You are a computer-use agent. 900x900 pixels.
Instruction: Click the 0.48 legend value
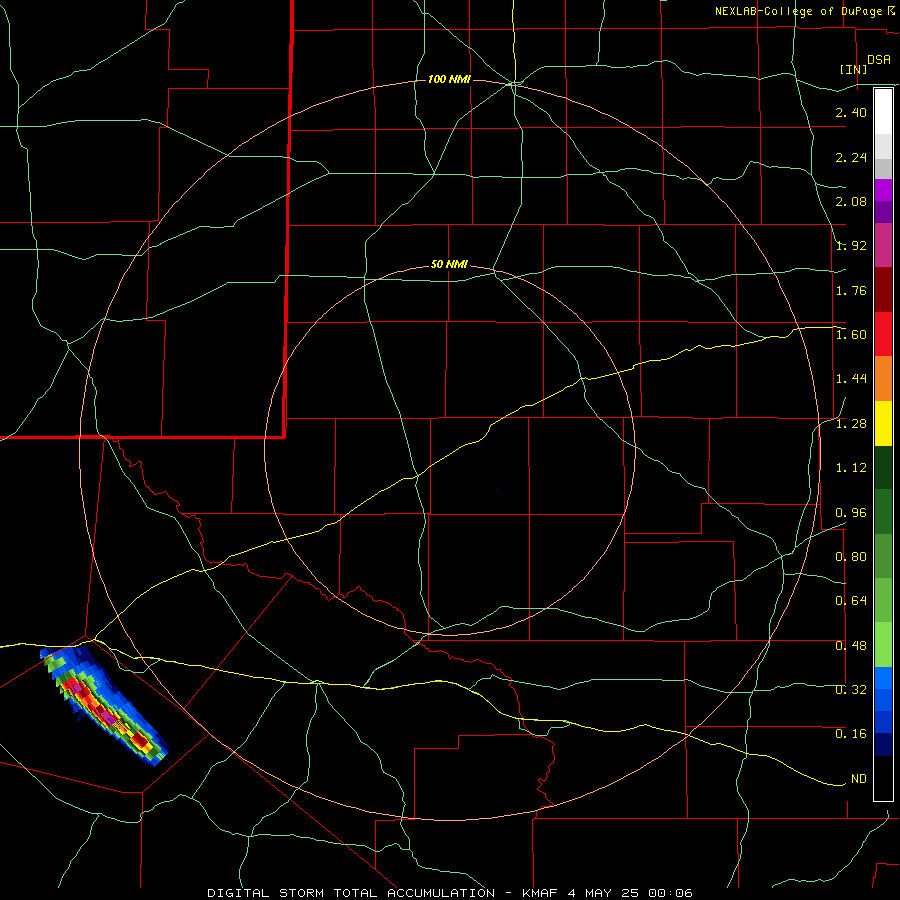(851, 646)
